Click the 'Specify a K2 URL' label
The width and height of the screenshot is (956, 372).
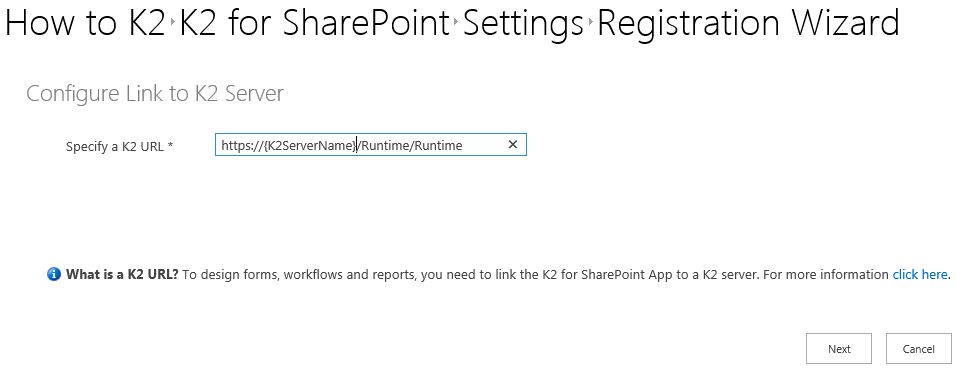[x=120, y=146]
